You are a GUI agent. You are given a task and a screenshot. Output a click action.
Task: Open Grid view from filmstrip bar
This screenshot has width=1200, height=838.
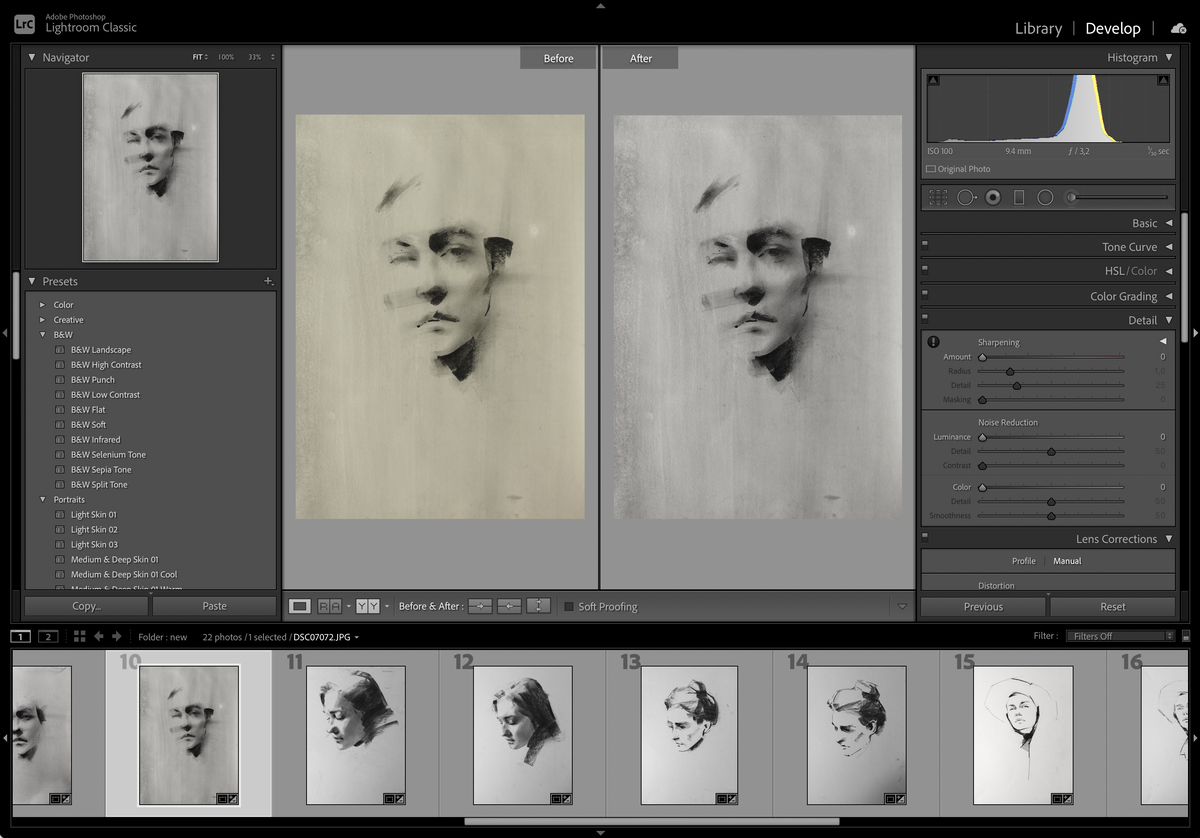pos(80,636)
